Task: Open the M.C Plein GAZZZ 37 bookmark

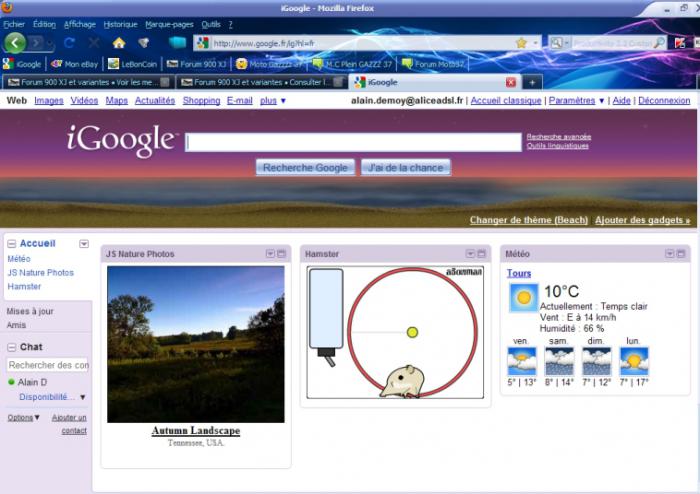Action: (352, 64)
